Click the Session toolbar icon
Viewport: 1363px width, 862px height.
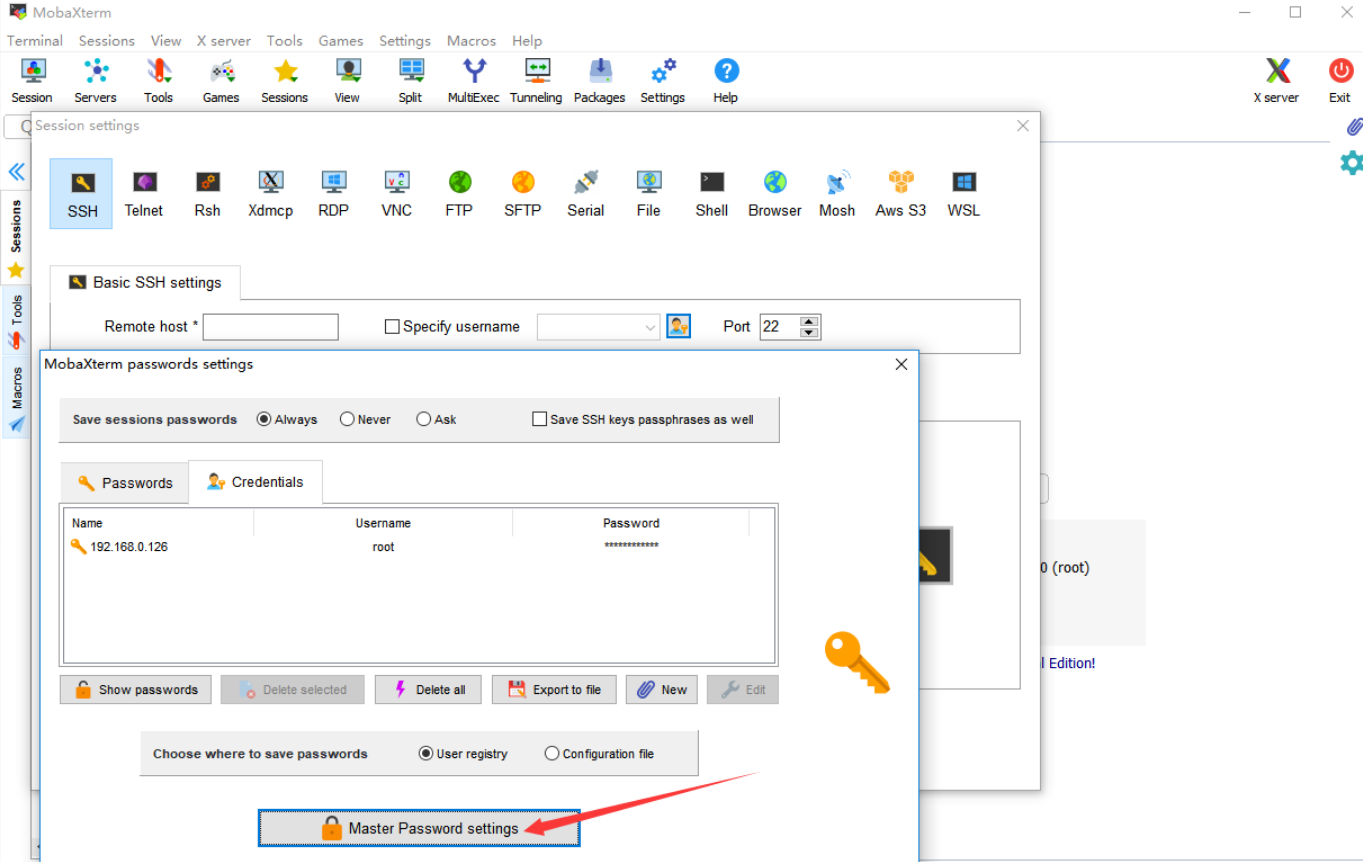pyautogui.click(x=32, y=80)
